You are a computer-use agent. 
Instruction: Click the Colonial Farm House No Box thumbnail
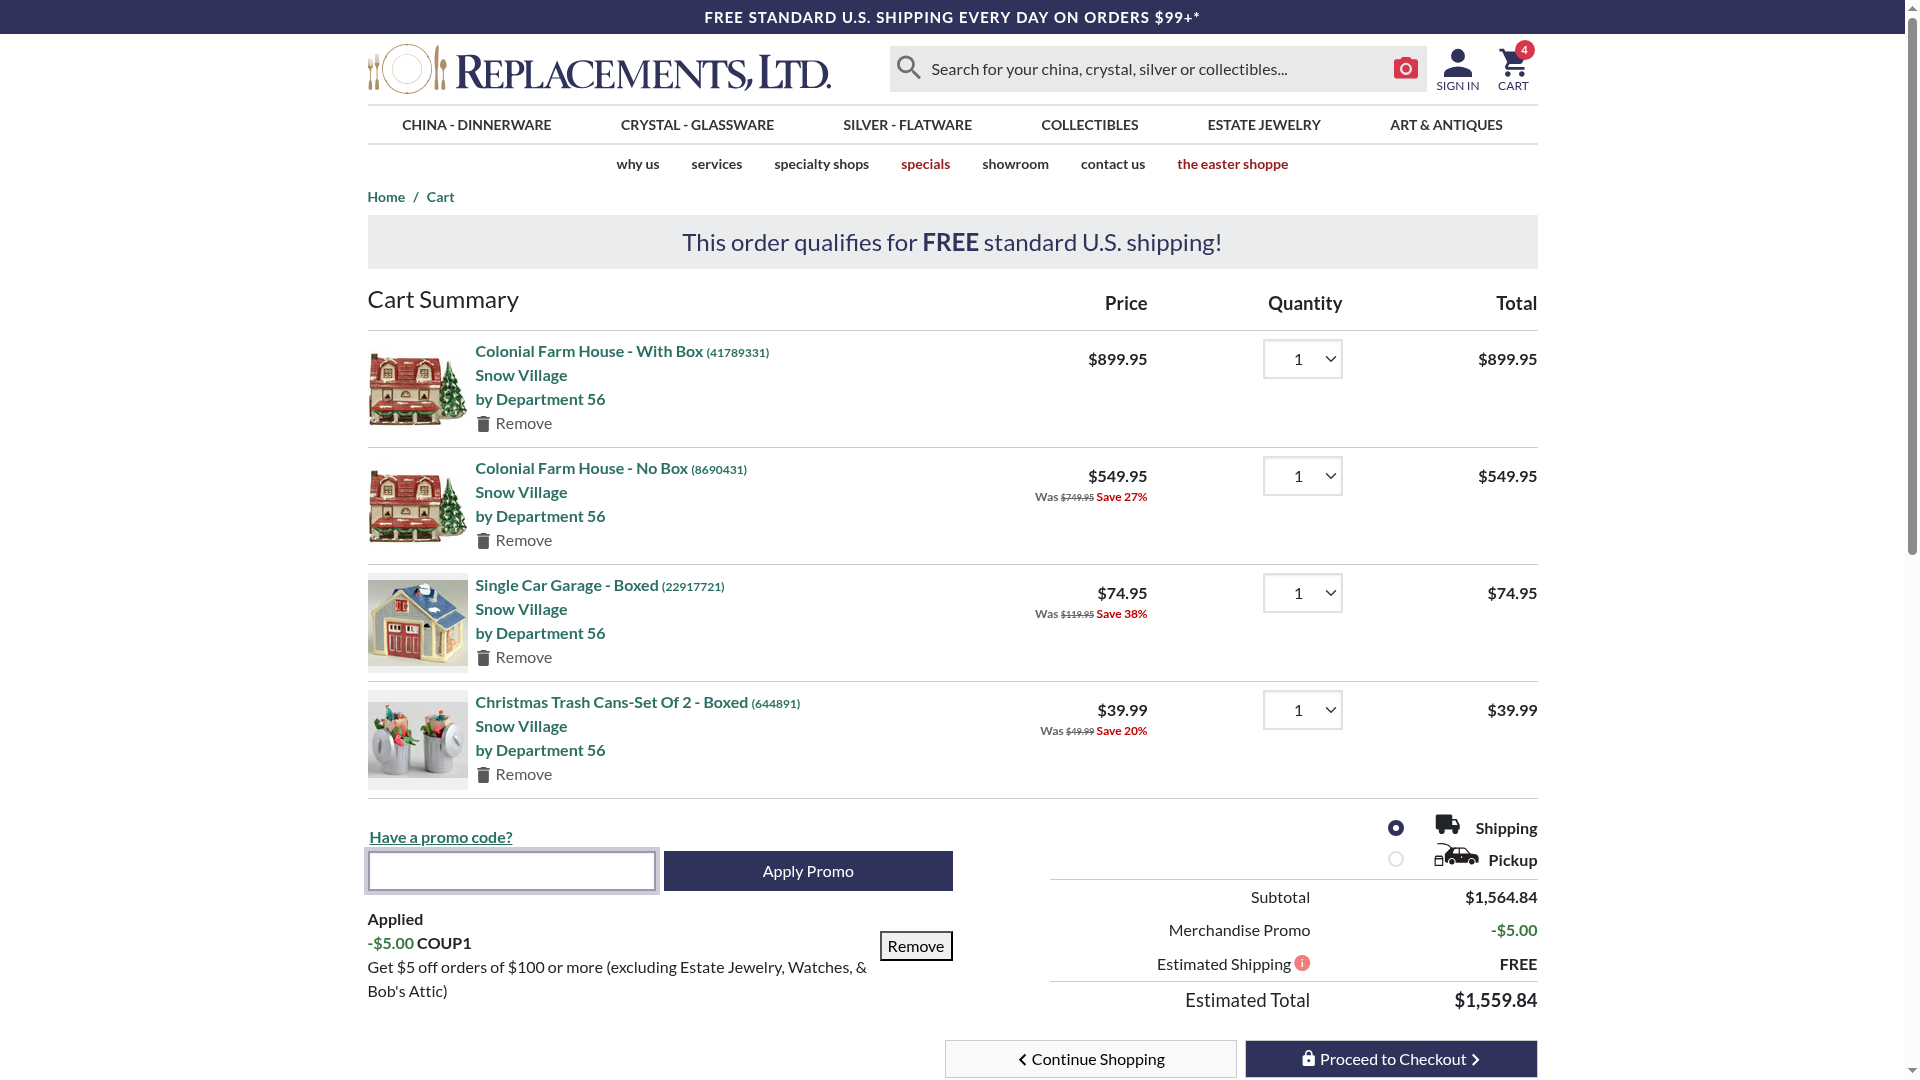[417, 506]
